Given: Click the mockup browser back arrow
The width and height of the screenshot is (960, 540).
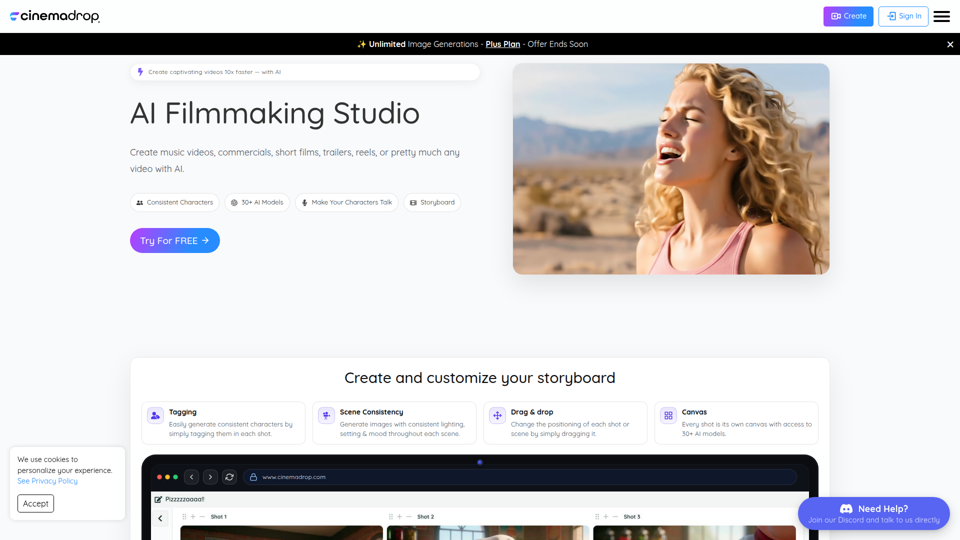Looking at the screenshot, I should pyautogui.click(x=192, y=477).
